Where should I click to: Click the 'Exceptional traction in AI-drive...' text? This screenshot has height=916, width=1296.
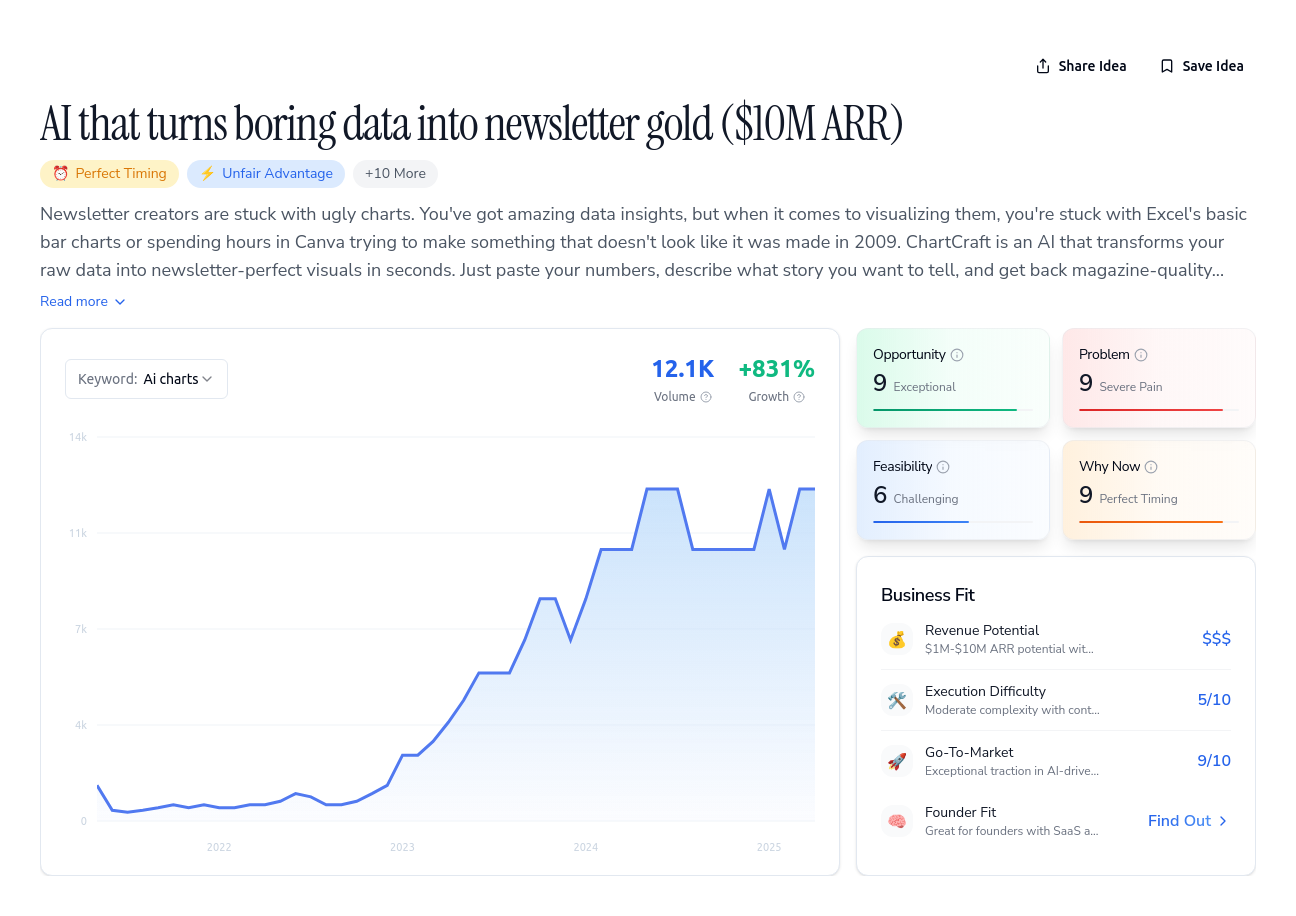point(1012,771)
